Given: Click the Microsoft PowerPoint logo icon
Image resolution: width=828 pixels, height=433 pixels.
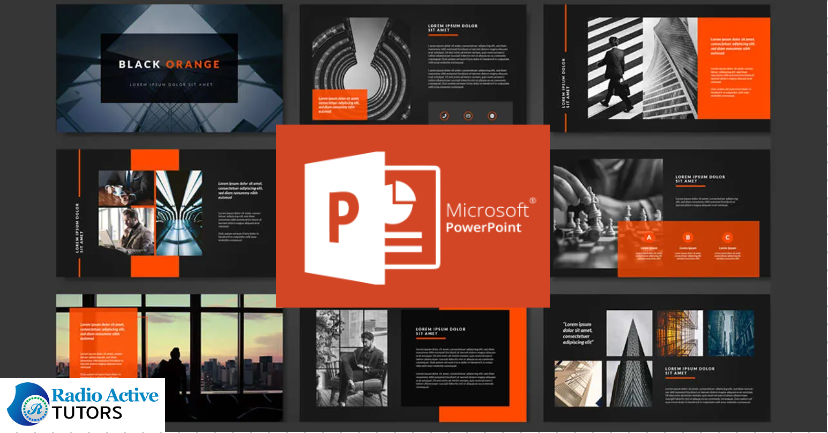Looking at the screenshot, I should point(372,218).
